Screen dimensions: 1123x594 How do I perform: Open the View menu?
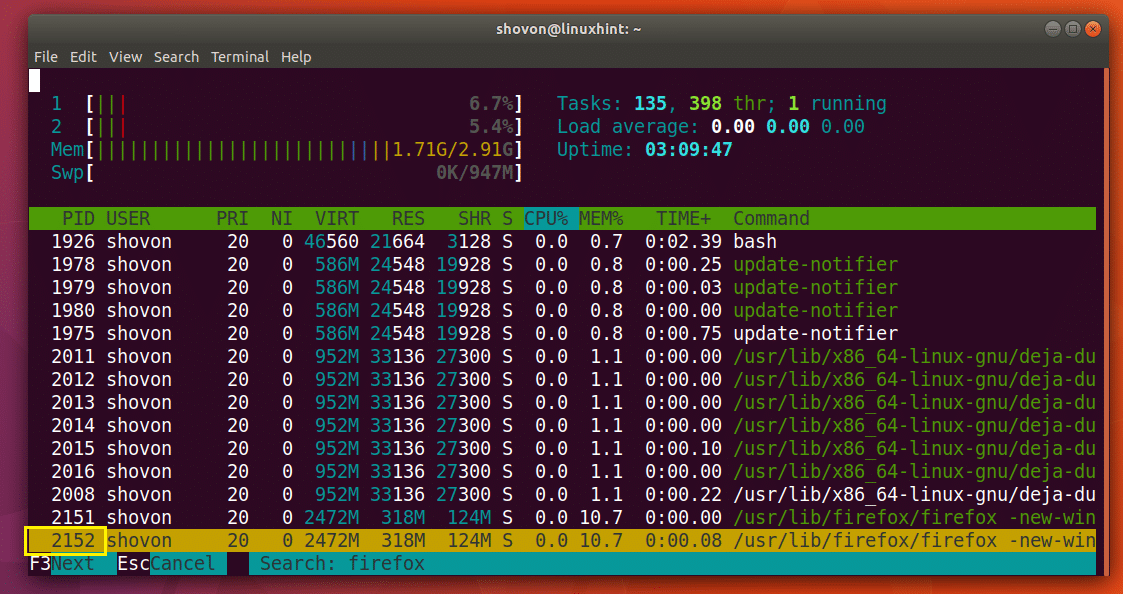tap(125, 57)
